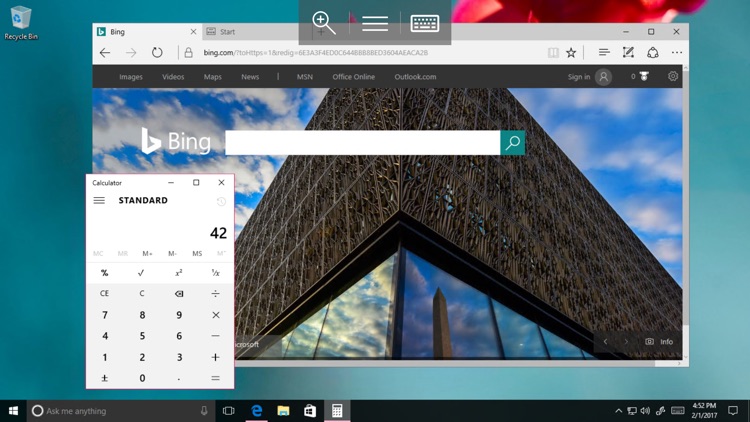This screenshot has width=750, height=422.
Task: Open Task View on the taskbar
Action: 229,411
